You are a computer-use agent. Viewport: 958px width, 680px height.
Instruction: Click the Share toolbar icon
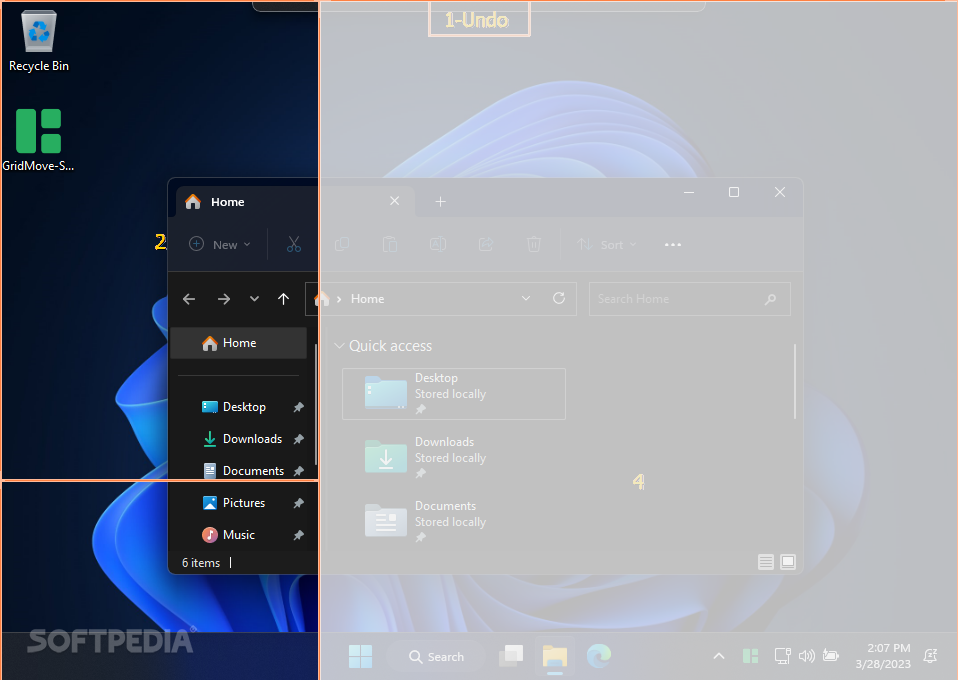[486, 244]
